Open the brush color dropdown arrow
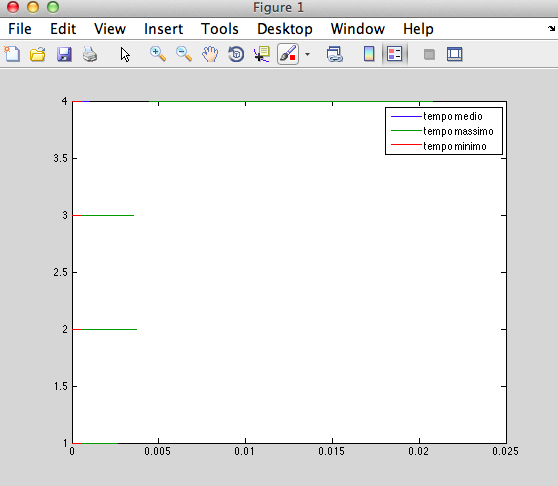This screenshot has height=486, width=558. tap(307, 54)
